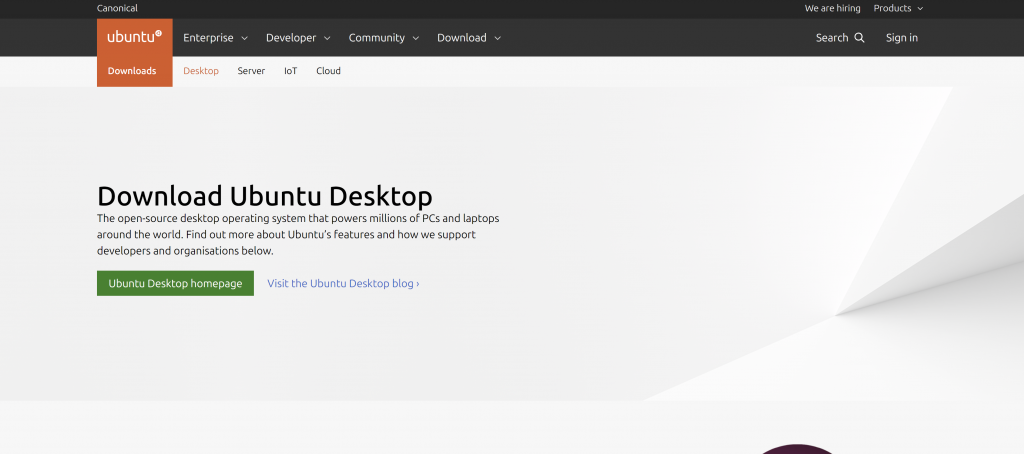1024x454 pixels.
Task: Click the Download Ubuntu Desktop heading
Action: click(264, 196)
